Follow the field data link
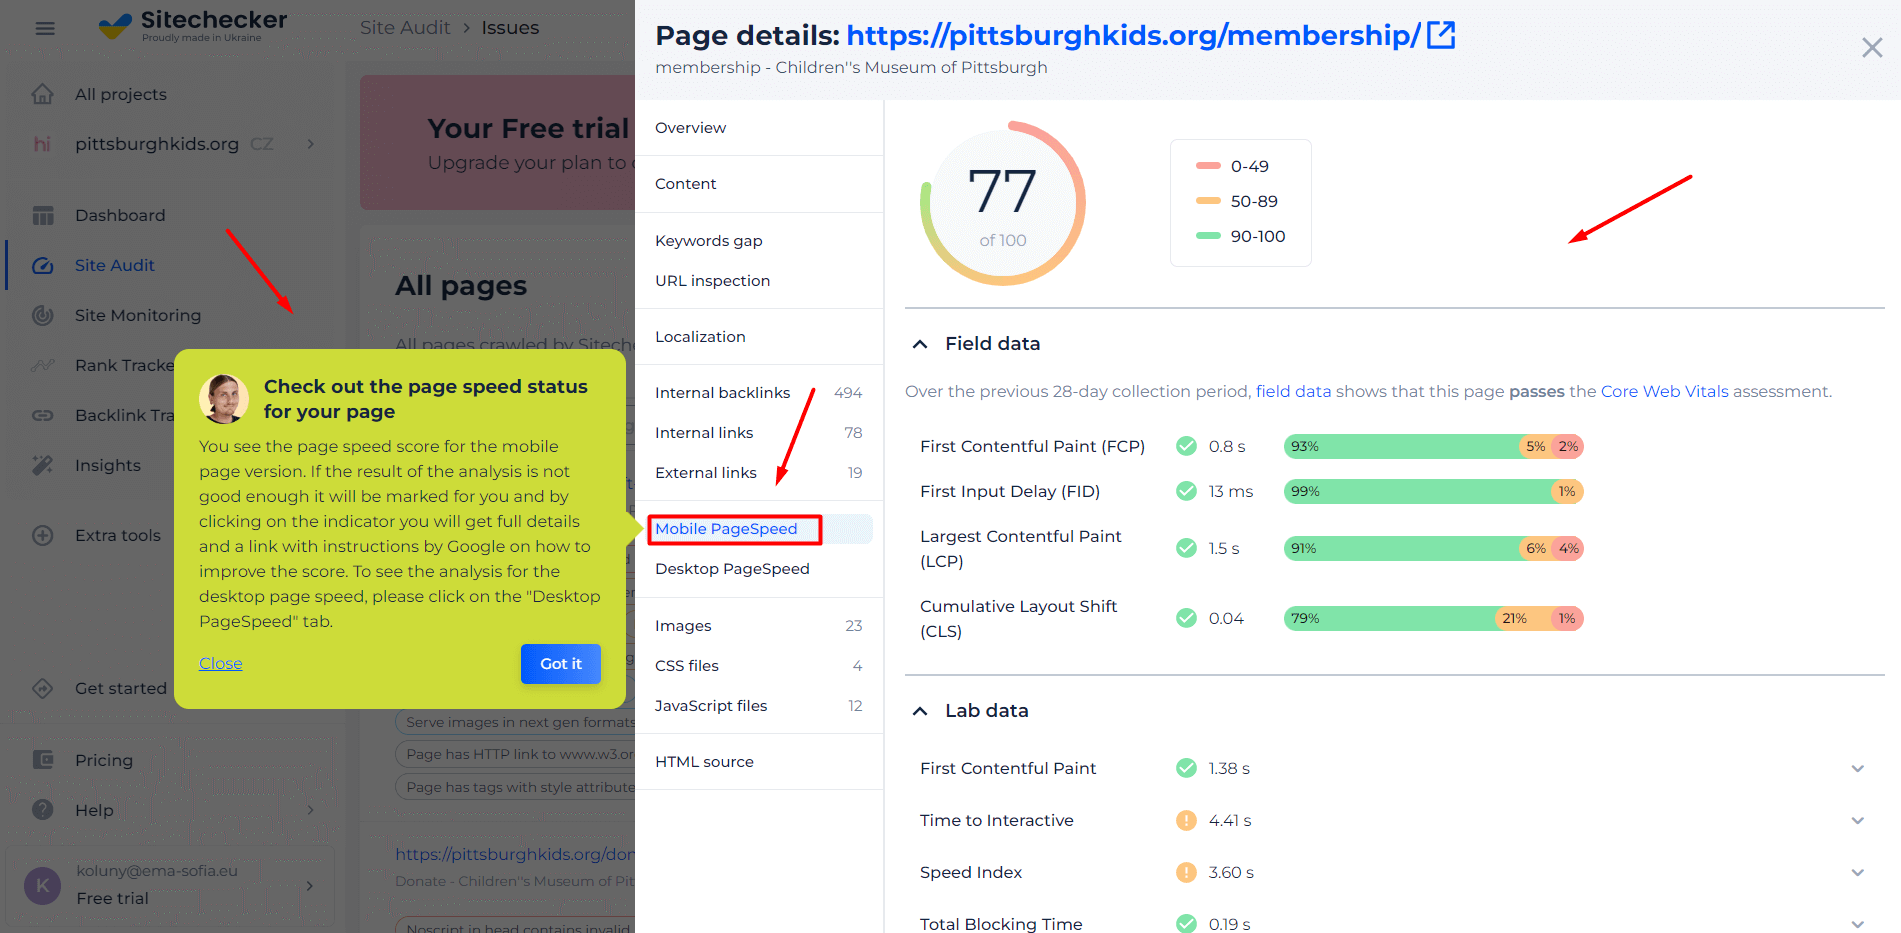The height and width of the screenshot is (933, 1901). tap(1293, 391)
